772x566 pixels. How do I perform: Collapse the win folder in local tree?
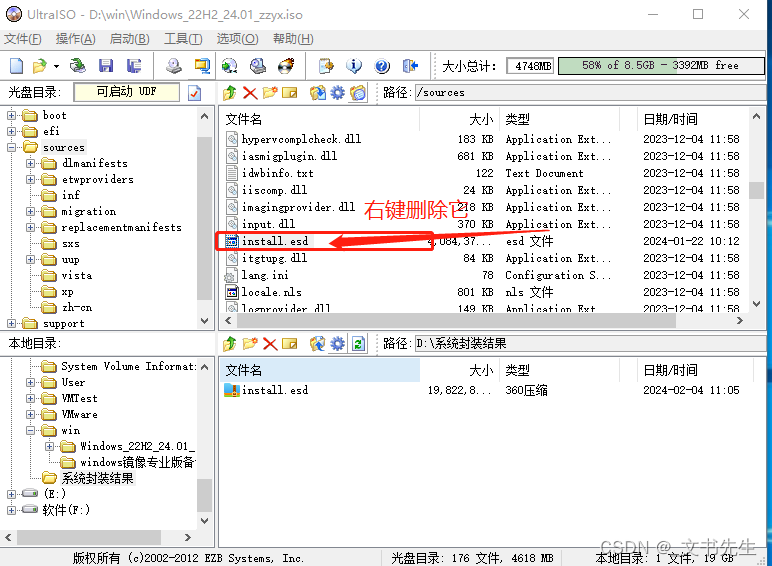pyautogui.click(x=31, y=430)
